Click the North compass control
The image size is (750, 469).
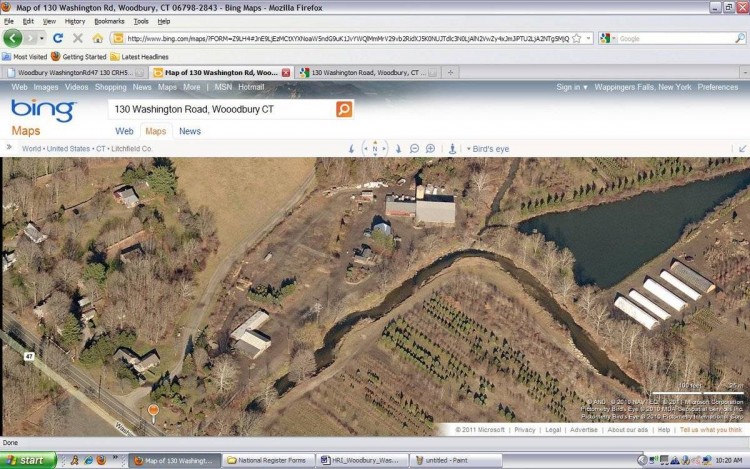[x=375, y=149]
